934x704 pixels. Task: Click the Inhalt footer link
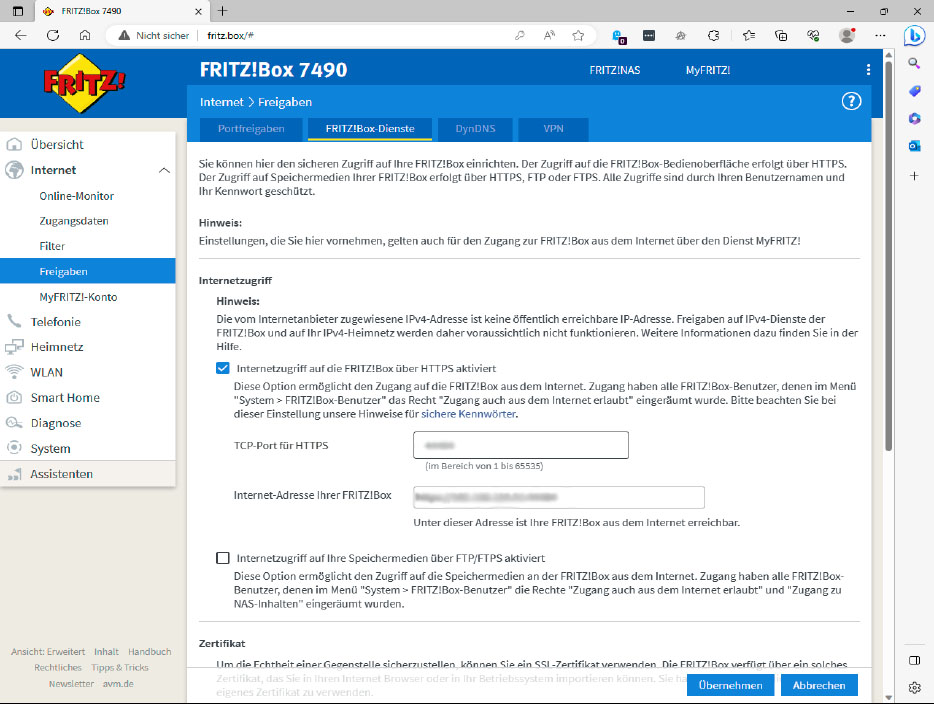(106, 652)
